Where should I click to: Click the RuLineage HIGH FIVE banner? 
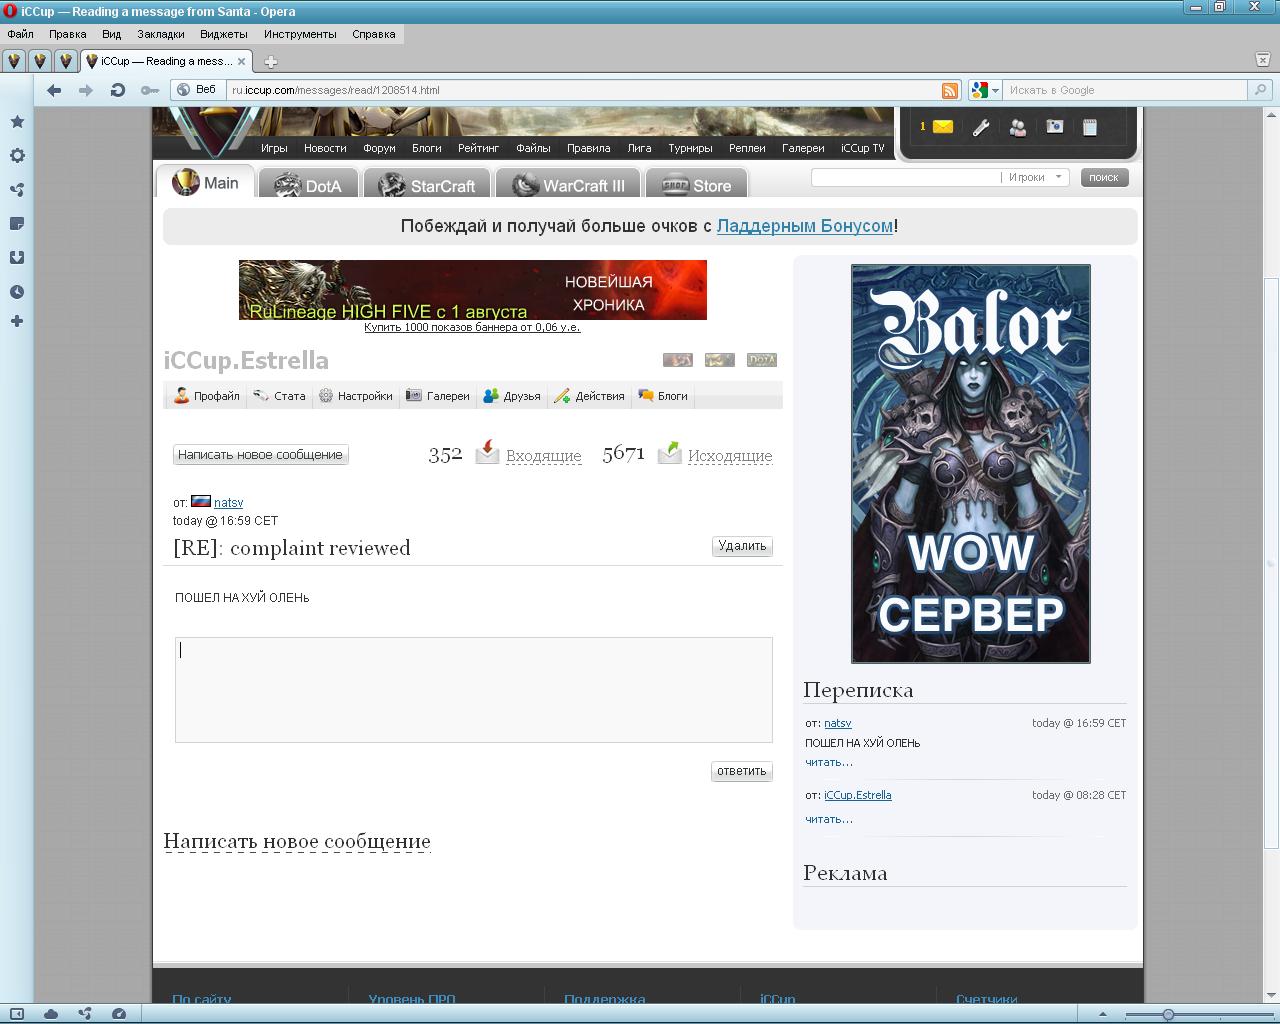(473, 290)
